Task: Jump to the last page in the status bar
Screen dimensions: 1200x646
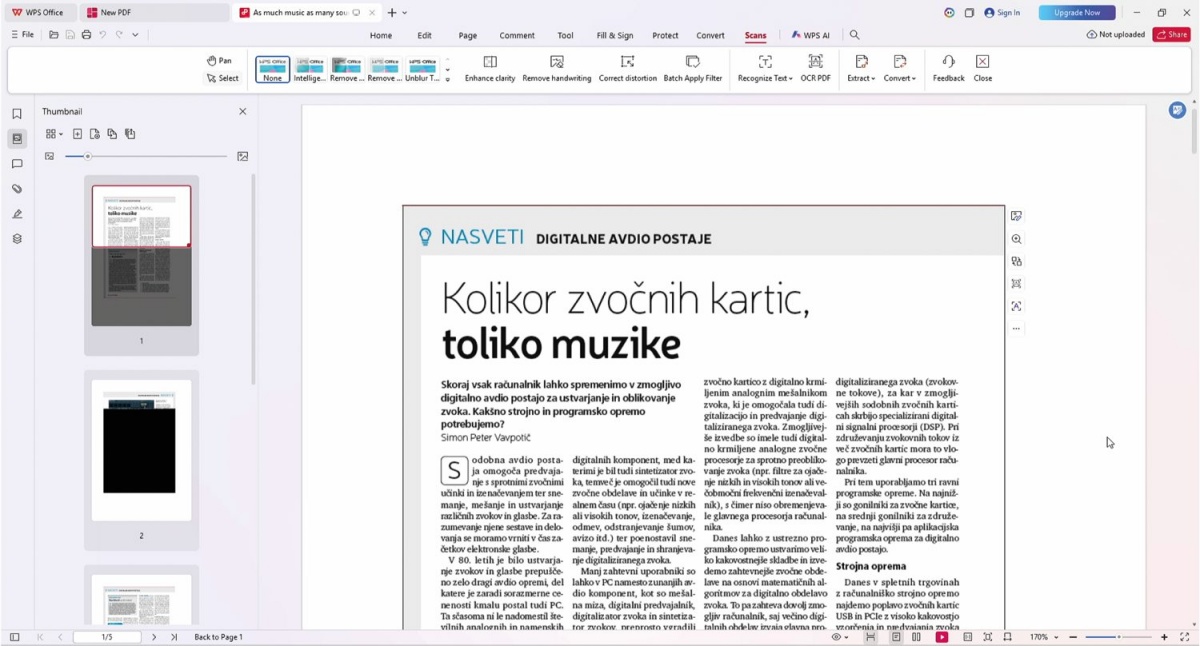Action: (174, 637)
